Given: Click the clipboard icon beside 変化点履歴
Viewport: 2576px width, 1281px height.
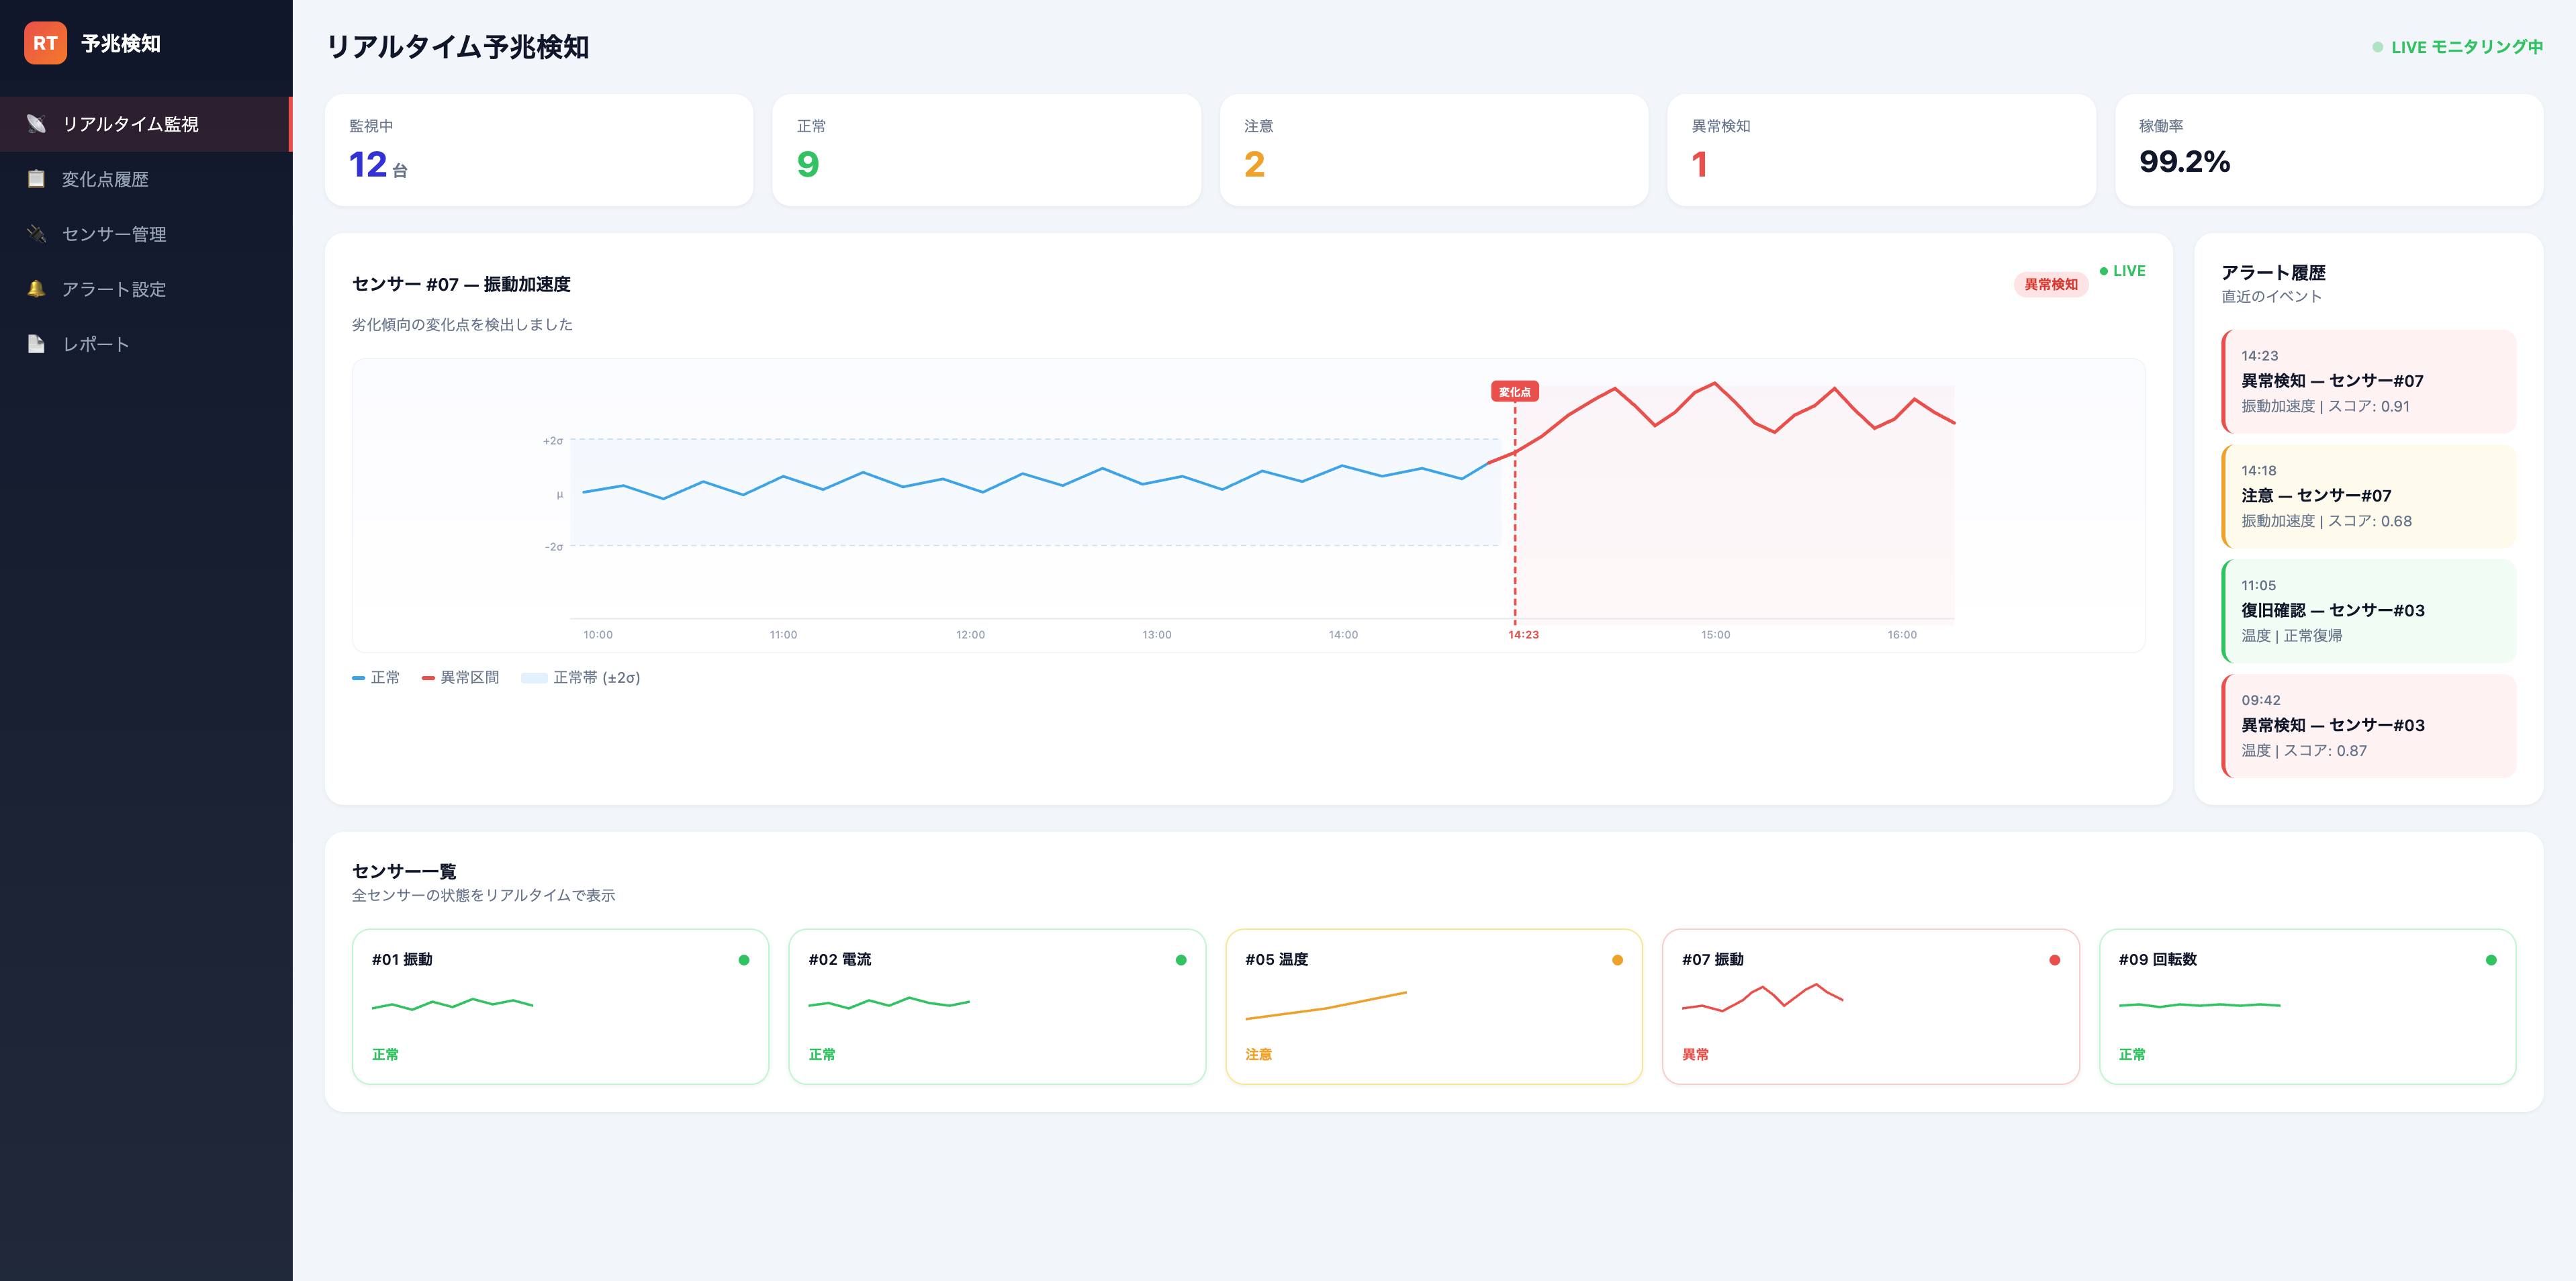Looking at the screenshot, I should click(x=36, y=179).
